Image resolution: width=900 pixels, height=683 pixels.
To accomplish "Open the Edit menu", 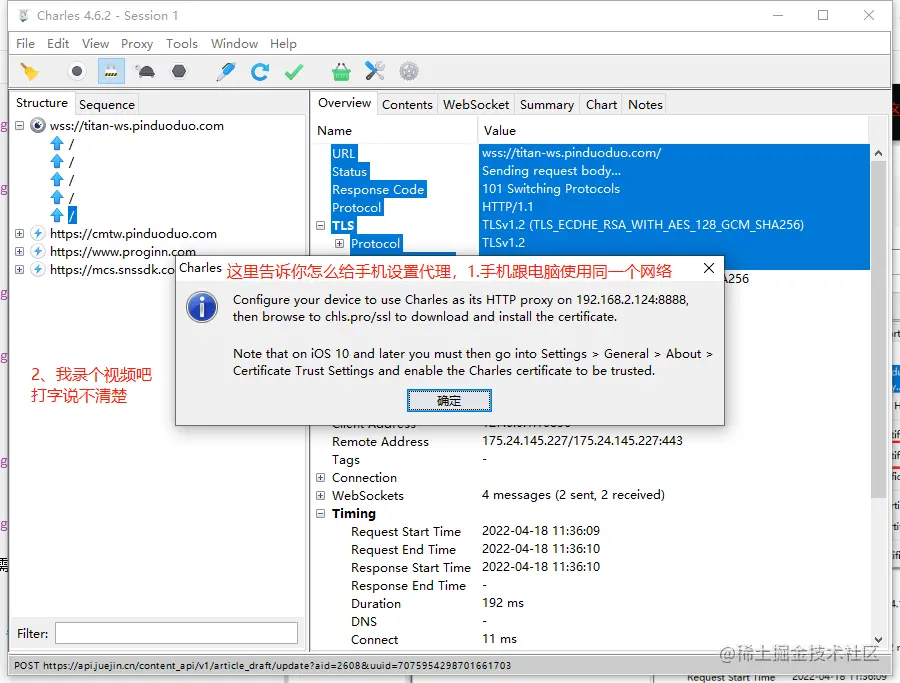I will pyautogui.click(x=58, y=44).
